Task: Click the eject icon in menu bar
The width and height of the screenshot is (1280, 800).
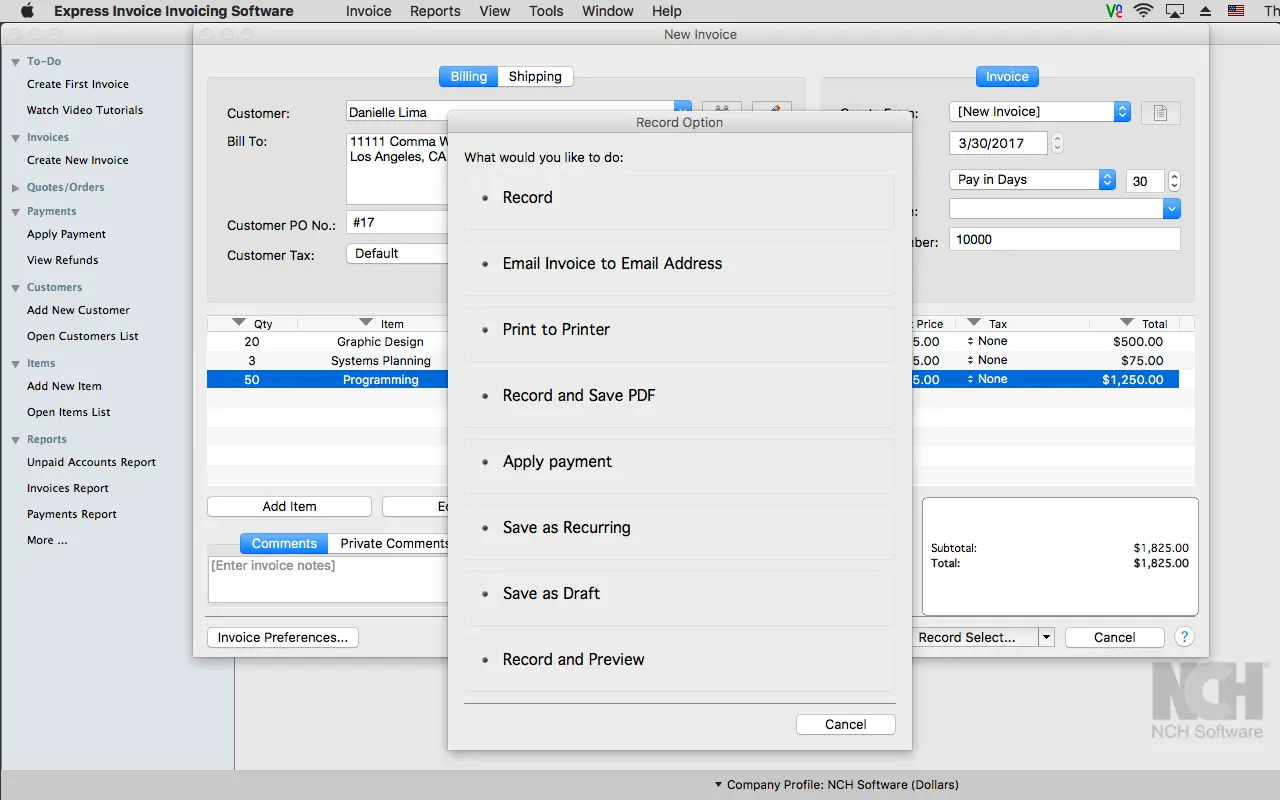Action: 1205,11
